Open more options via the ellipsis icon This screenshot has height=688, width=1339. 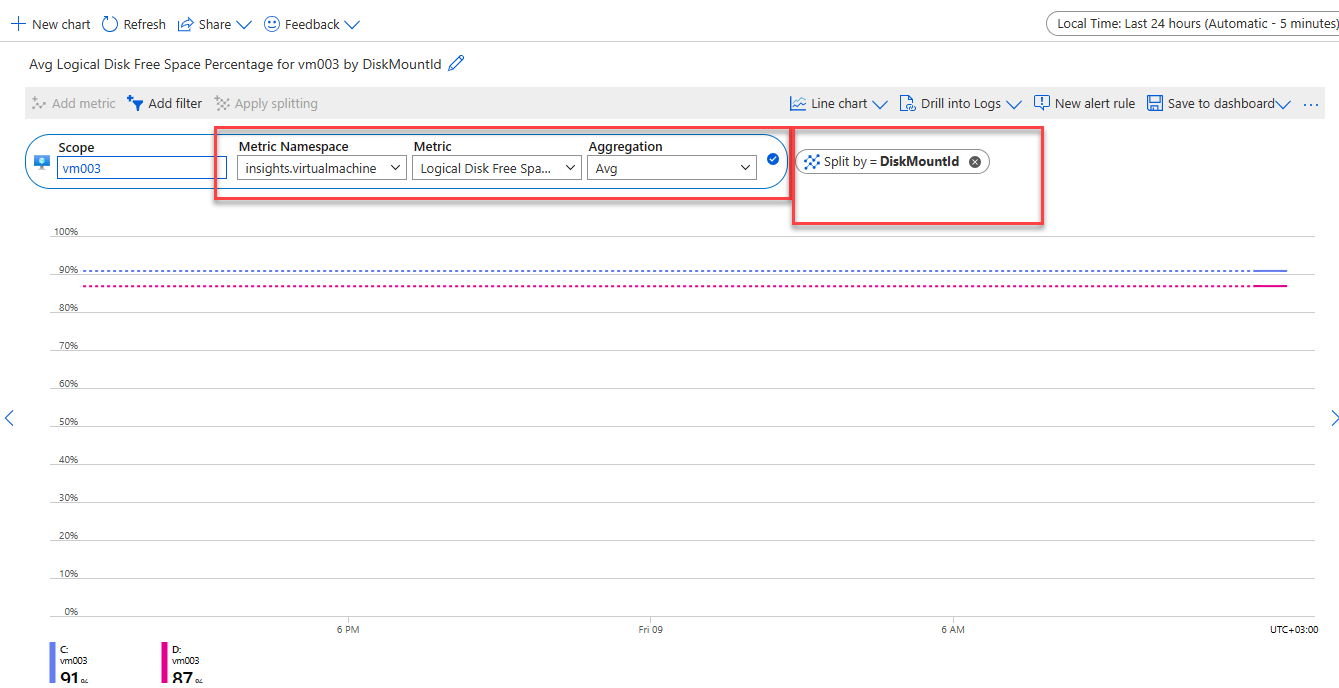(x=1311, y=103)
